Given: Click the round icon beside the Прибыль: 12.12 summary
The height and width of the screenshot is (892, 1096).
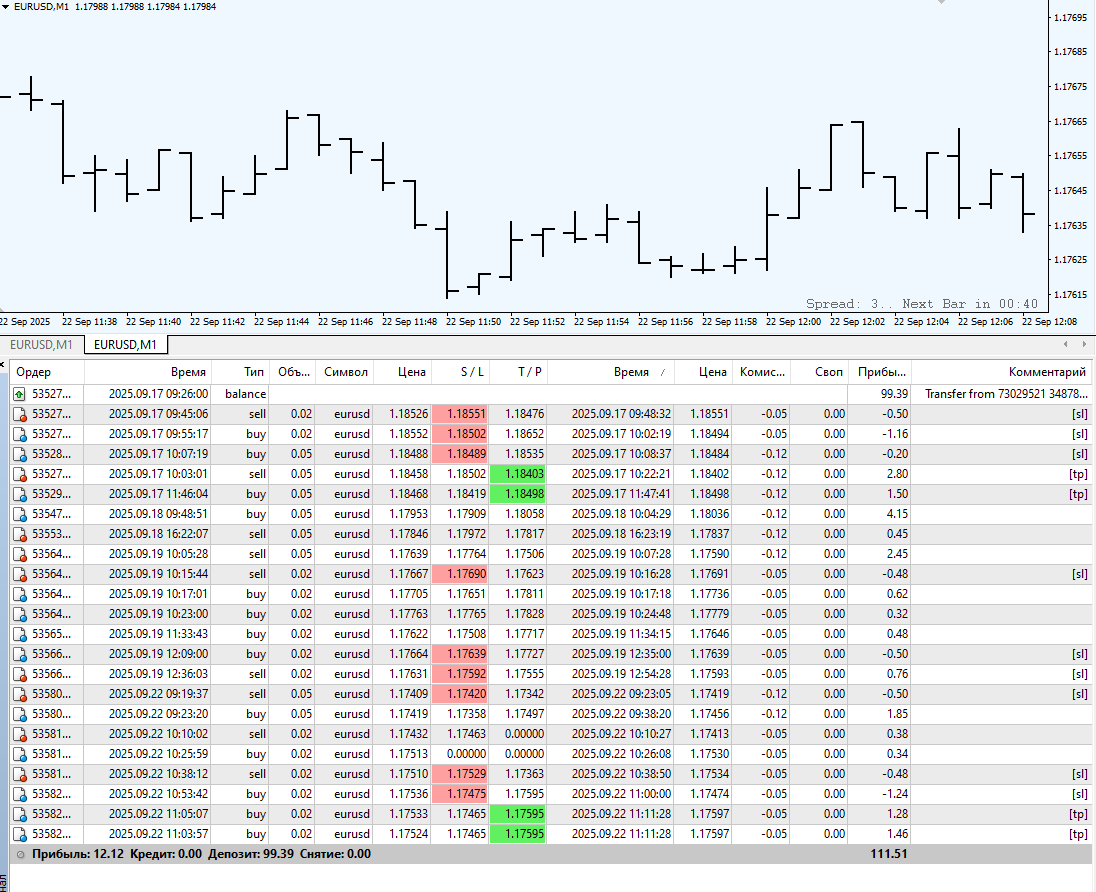Looking at the screenshot, I should coord(20,854).
